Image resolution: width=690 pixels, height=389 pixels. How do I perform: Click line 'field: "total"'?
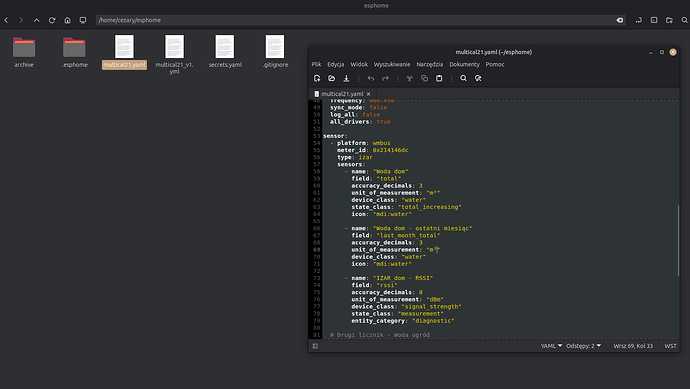click(x=376, y=179)
